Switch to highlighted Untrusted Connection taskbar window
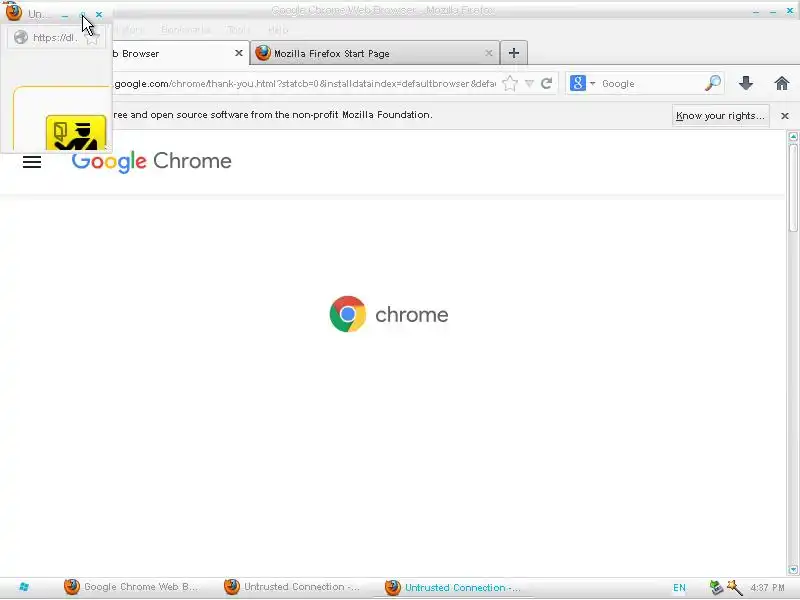This screenshot has width=800, height=600. coord(453,587)
